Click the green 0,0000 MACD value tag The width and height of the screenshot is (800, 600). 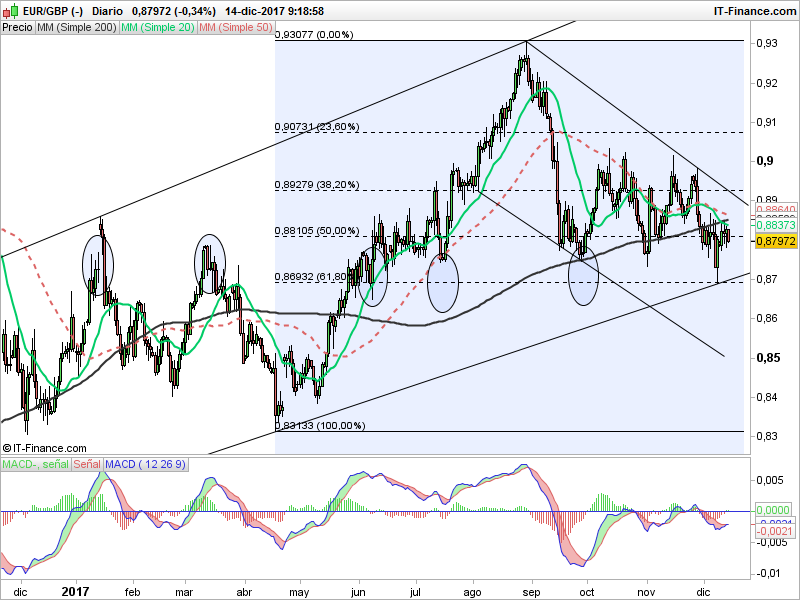(773, 510)
